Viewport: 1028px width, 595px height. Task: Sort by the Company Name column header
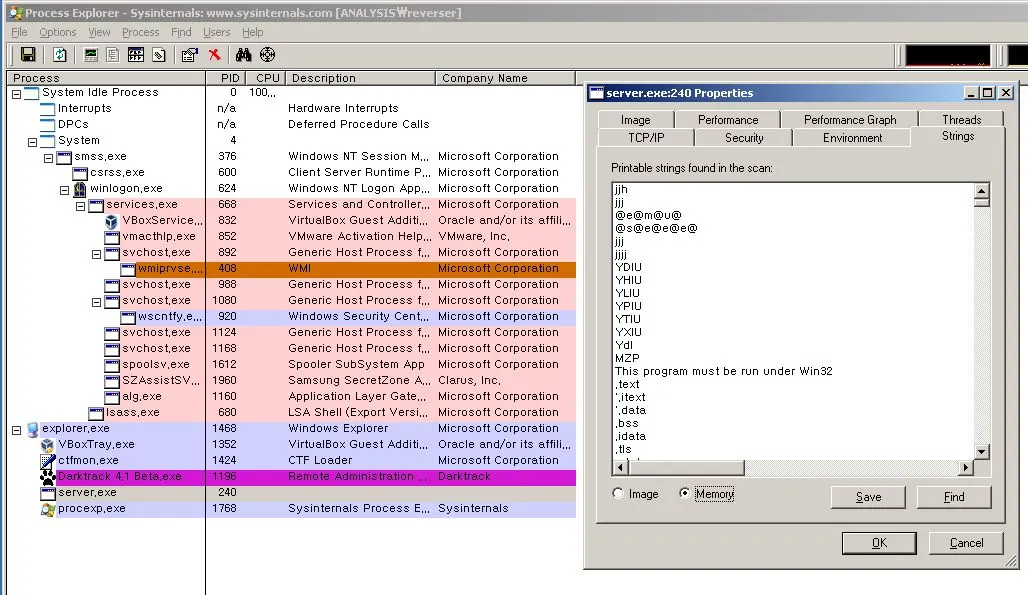[x=505, y=78]
